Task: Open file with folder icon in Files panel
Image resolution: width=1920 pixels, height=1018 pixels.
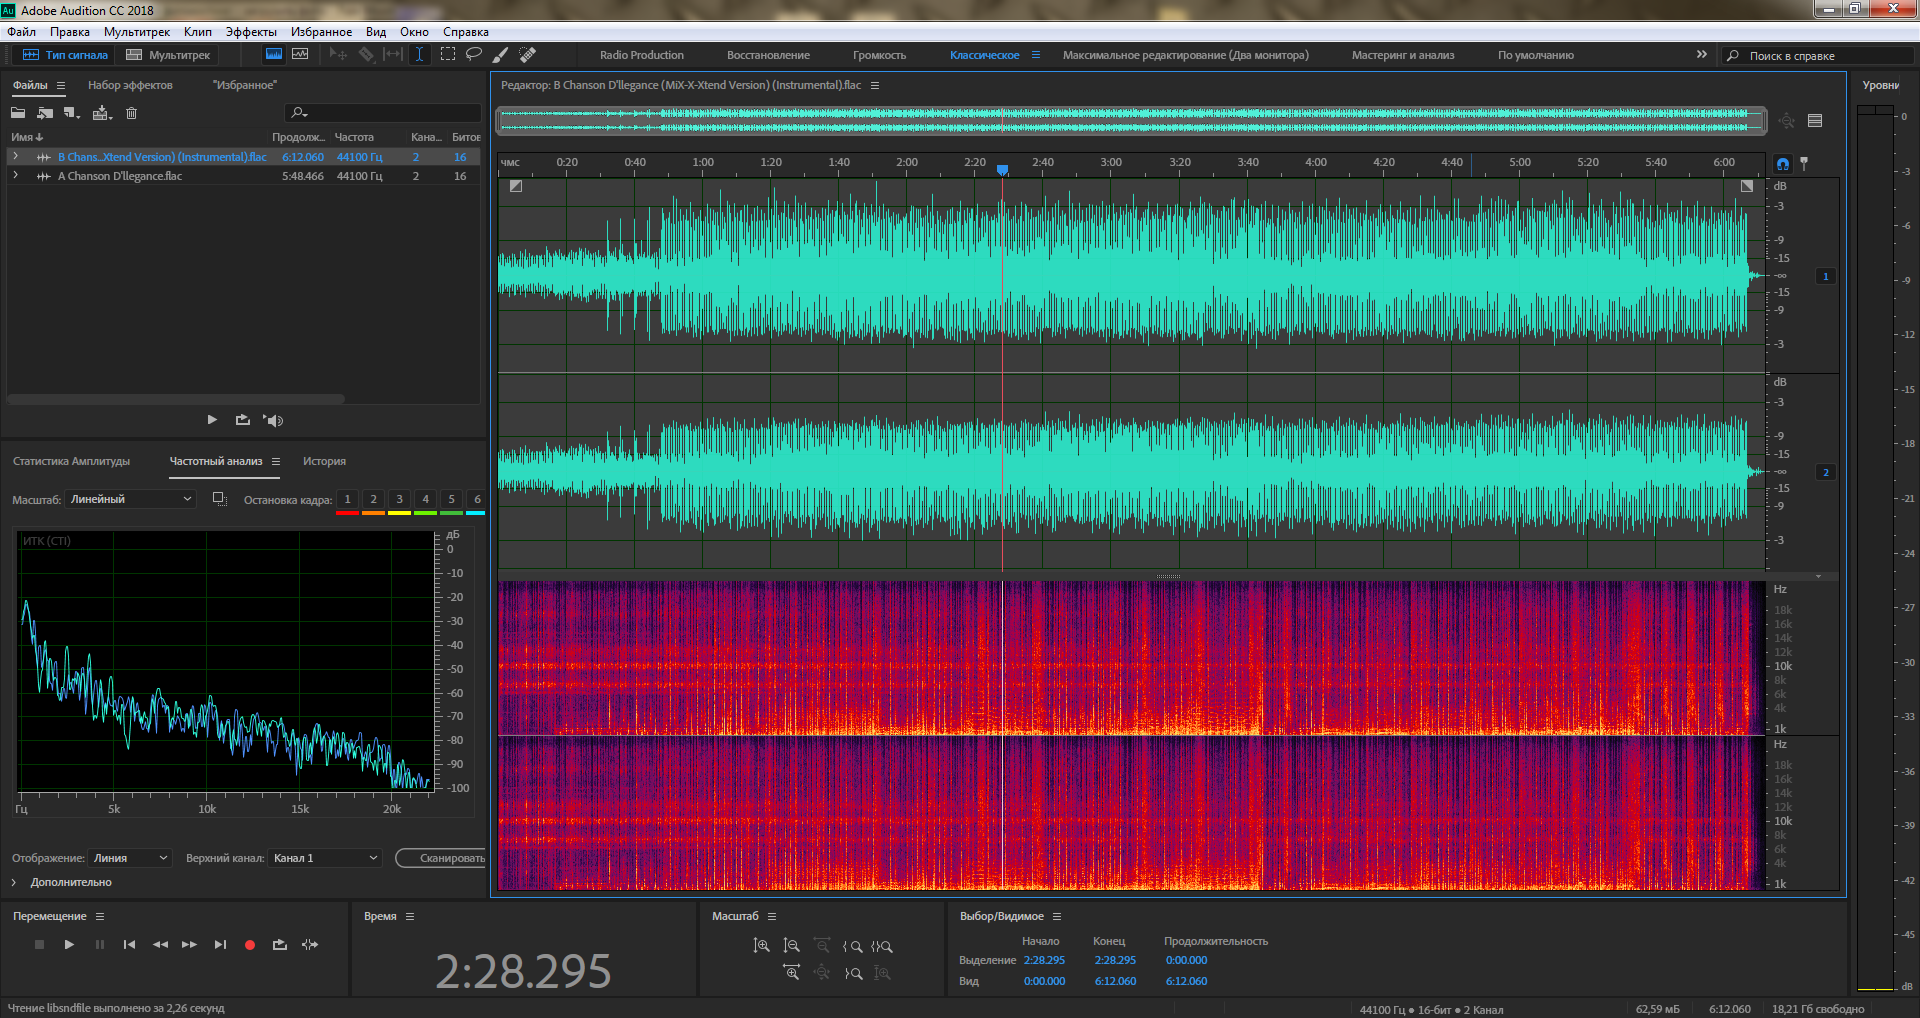Action: (x=18, y=113)
